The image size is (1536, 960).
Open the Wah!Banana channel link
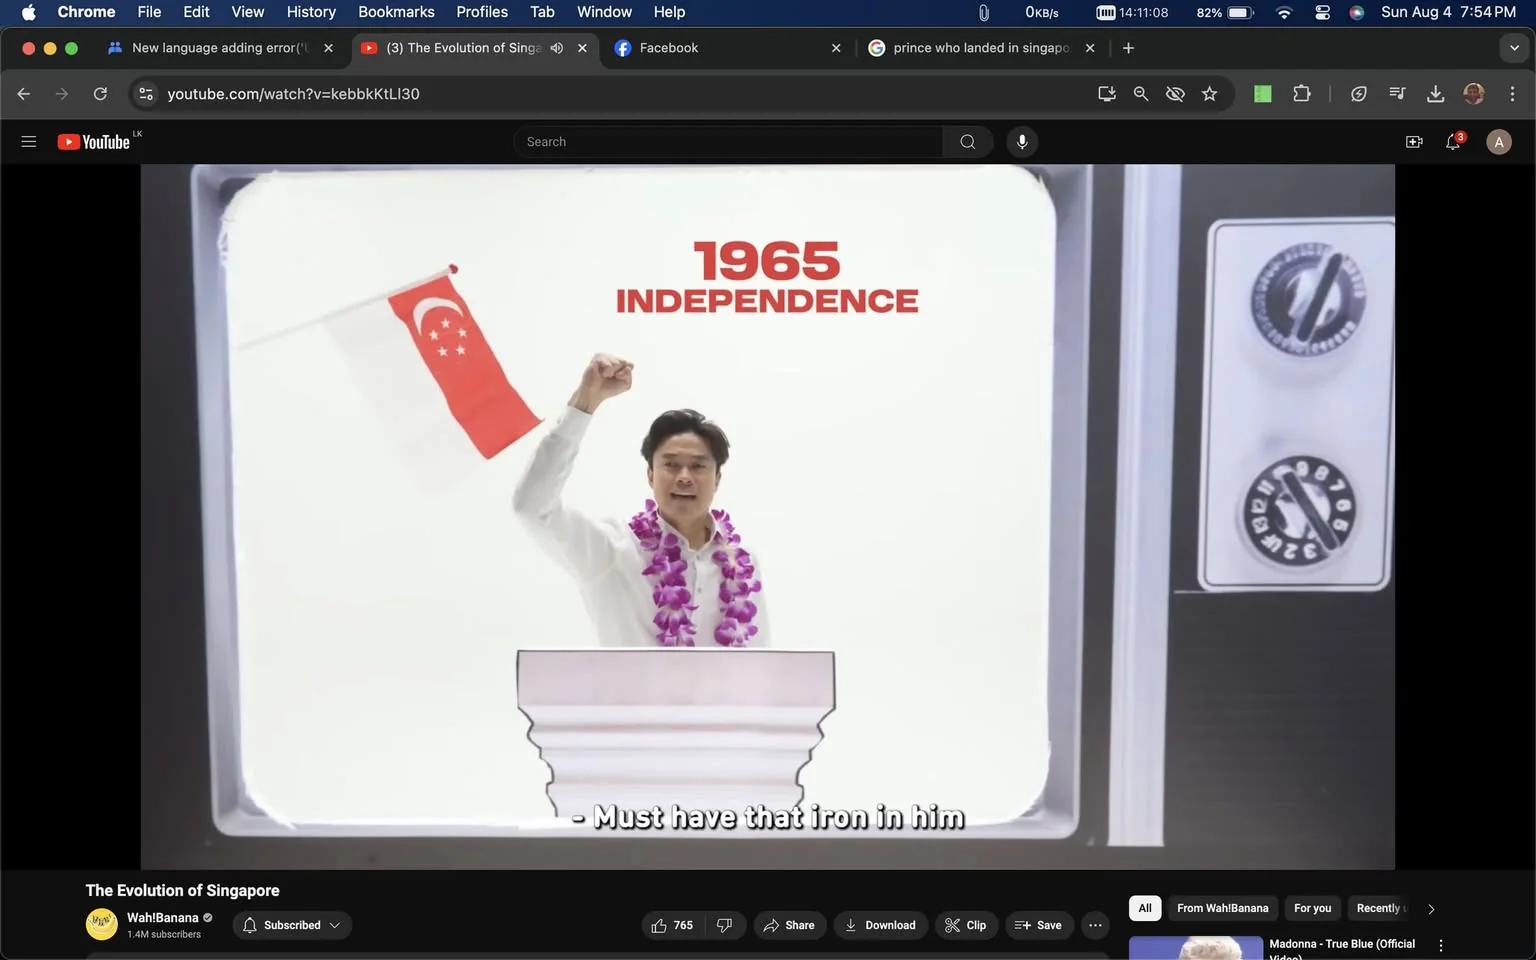(x=163, y=918)
